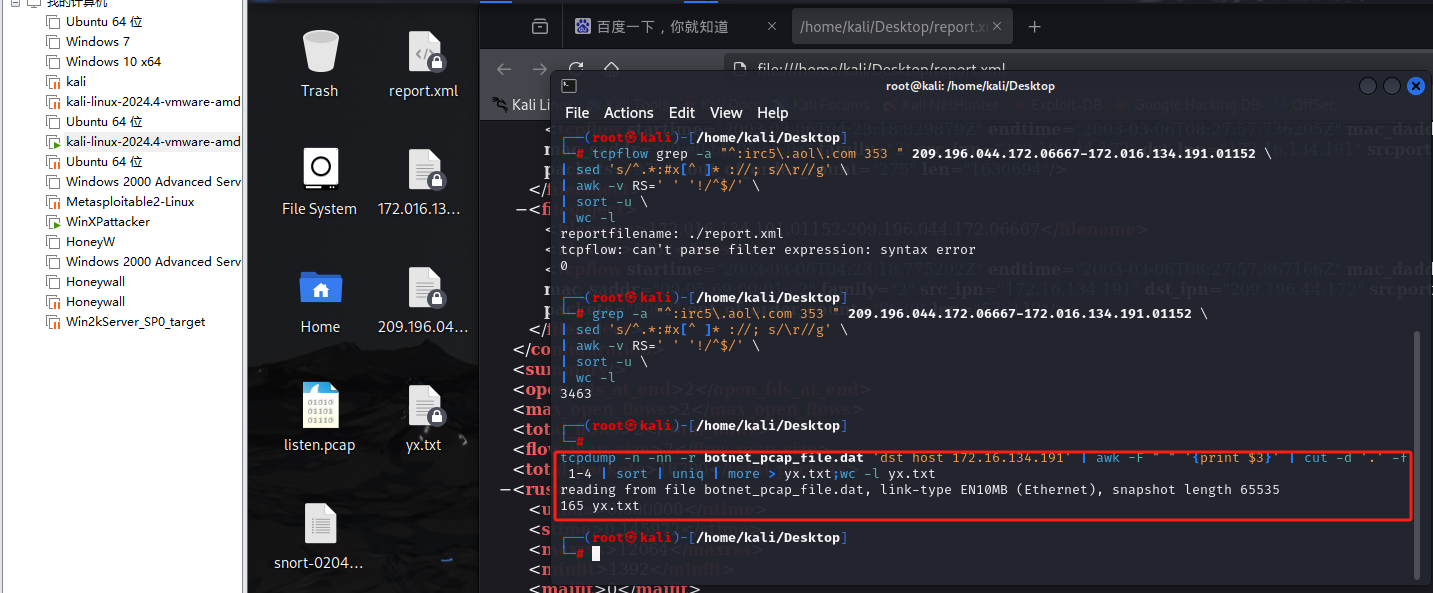Switch to the 百度一下，你就知道 tab
The height and width of the screenshot is (593, 1433).
coord(675,27)
